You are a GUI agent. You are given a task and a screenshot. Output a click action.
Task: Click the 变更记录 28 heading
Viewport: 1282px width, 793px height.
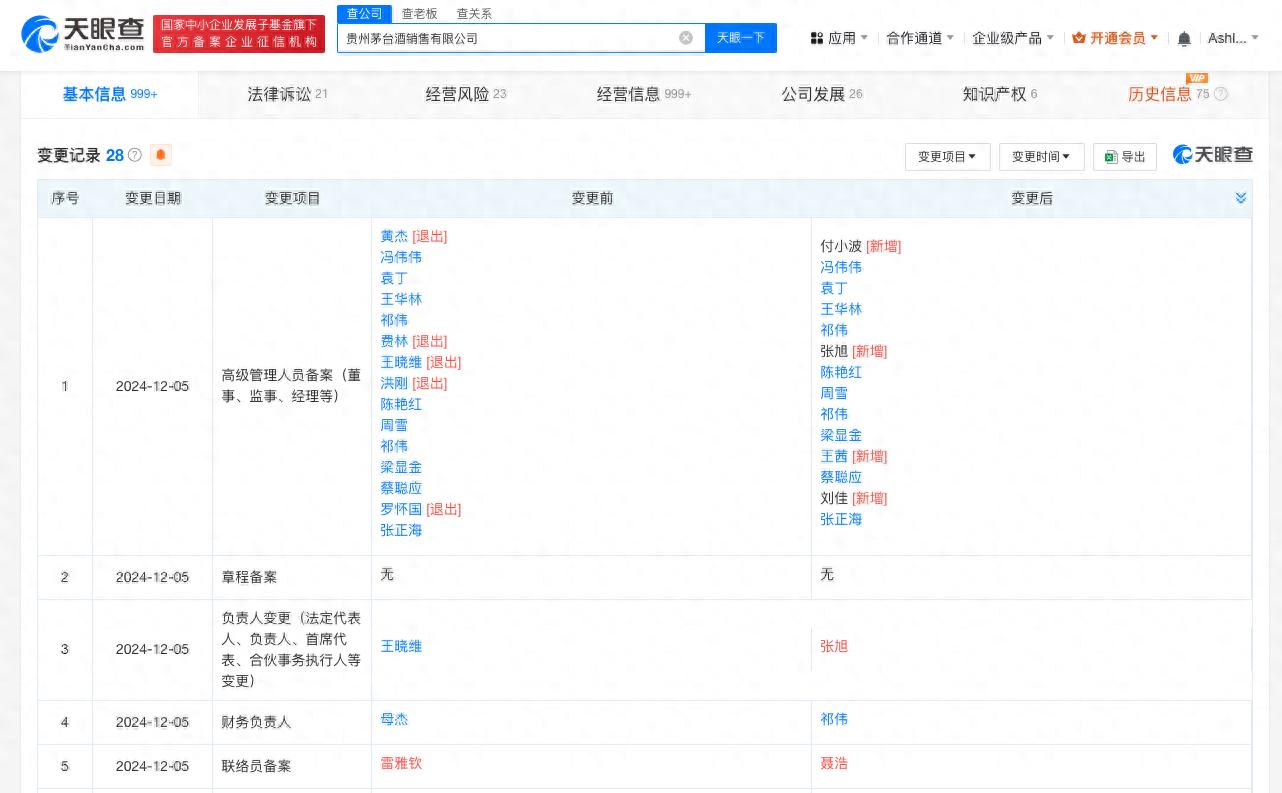[x=81, y=155]
